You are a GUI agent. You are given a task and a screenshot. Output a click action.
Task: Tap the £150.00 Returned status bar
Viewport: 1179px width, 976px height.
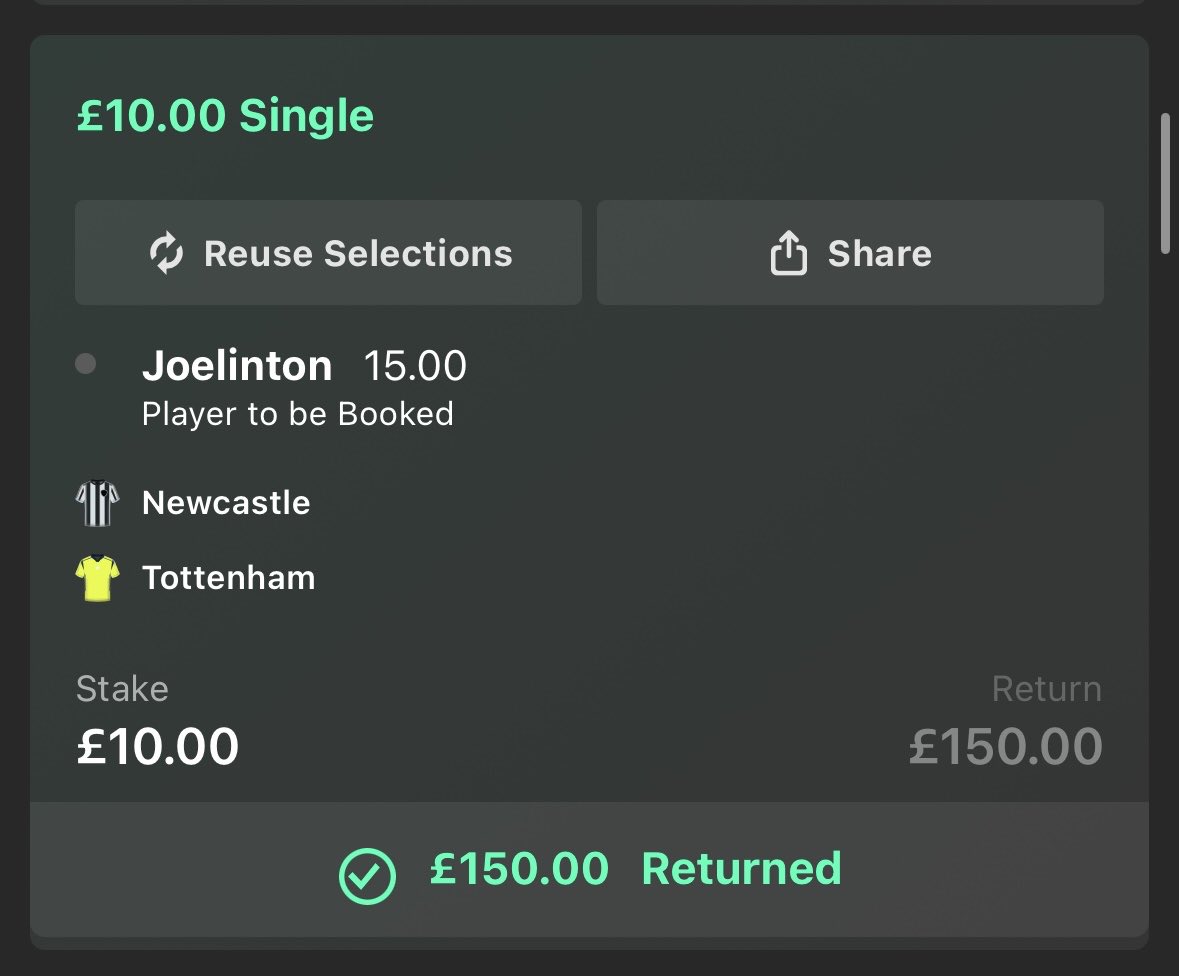[x=590, y=869]
